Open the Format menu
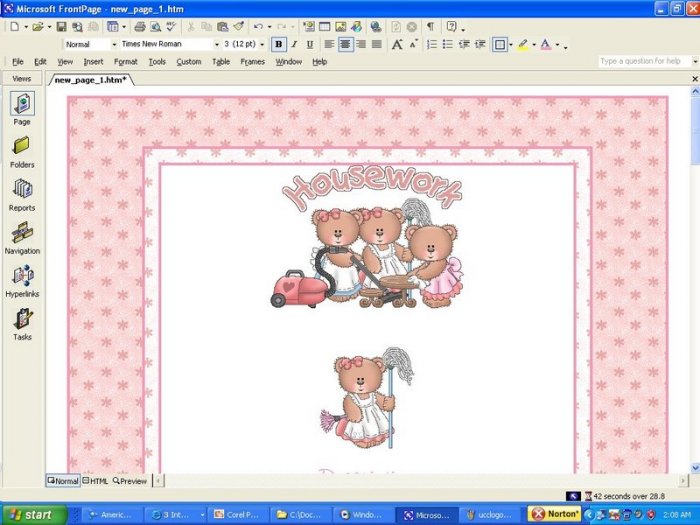Viewport: 700px width, 525px height. tap(125, 62)
